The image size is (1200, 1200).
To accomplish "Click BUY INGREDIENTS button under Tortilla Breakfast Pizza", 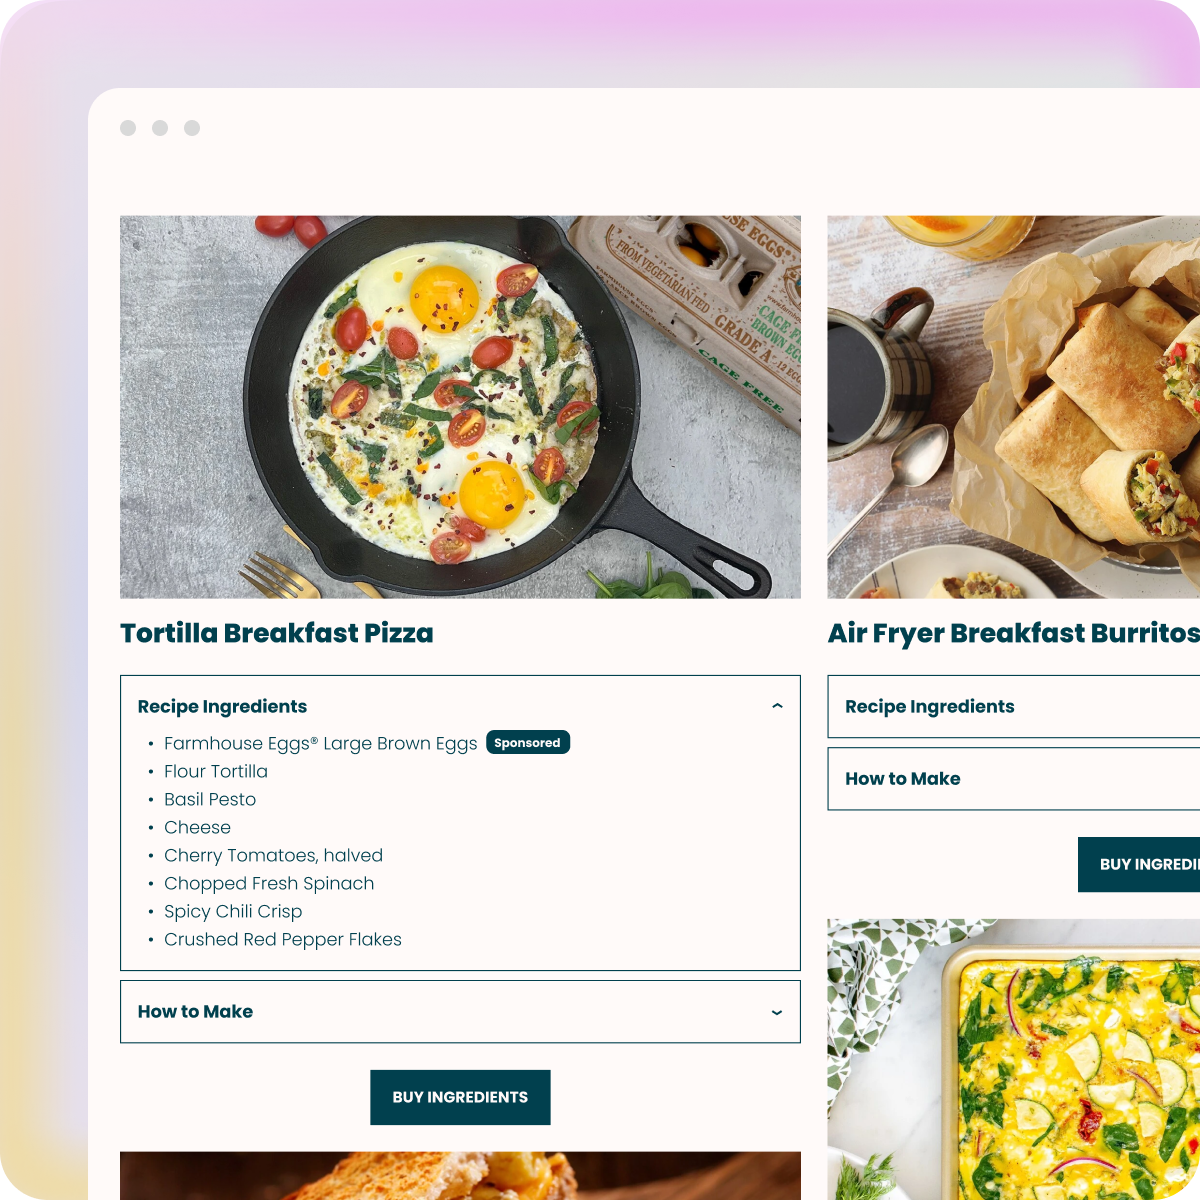I will [460, 1097].
